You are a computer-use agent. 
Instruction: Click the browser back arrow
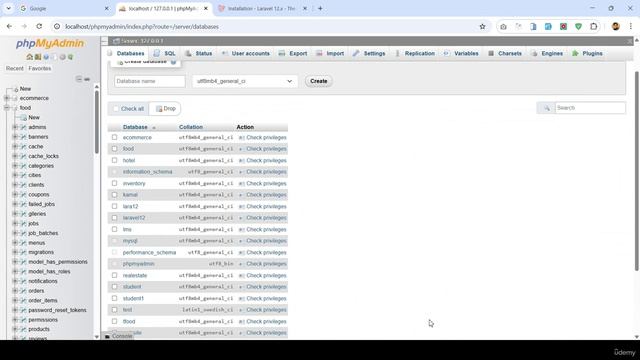[x=9, y=27]
